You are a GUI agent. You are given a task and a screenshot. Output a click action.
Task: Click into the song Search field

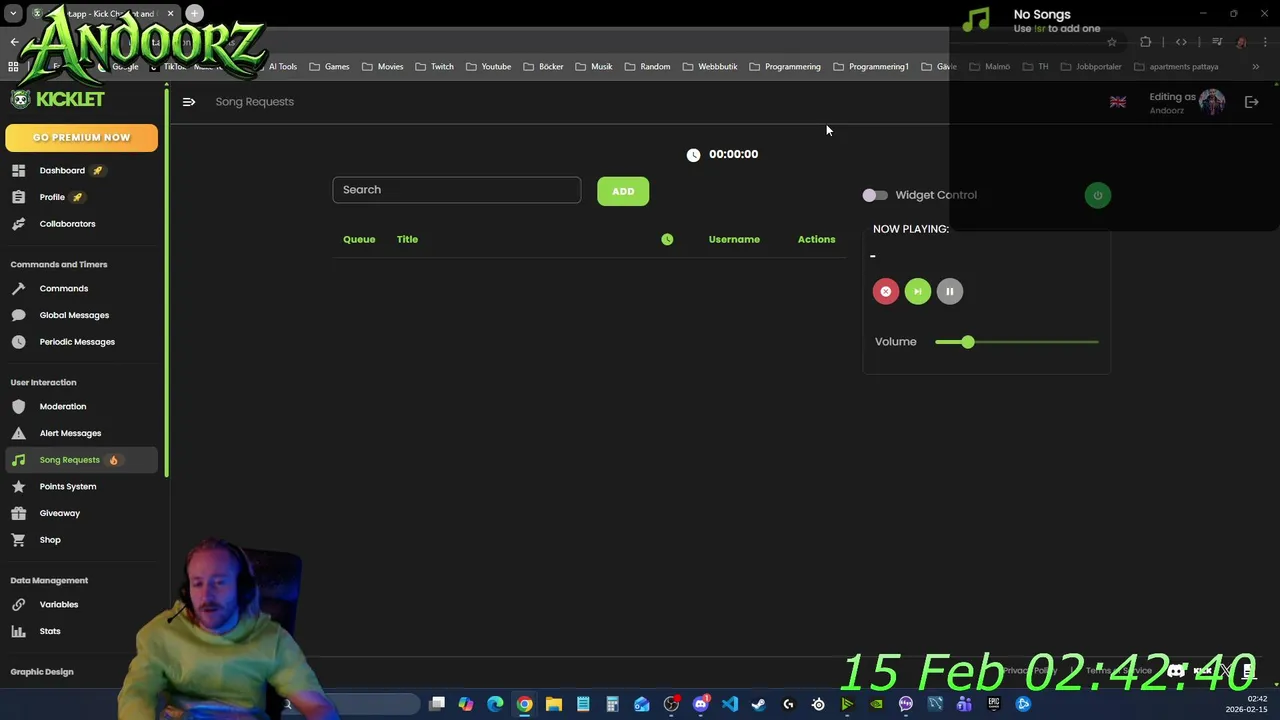click(457, 190)
